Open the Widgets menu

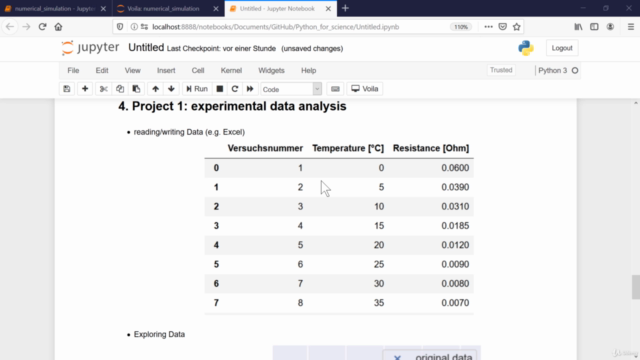271,71
